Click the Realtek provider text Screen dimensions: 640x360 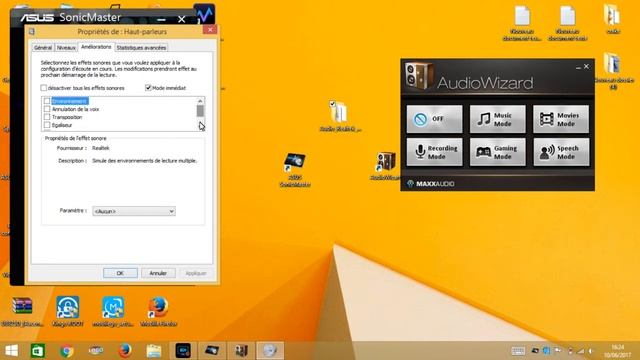tap(100, 148)
